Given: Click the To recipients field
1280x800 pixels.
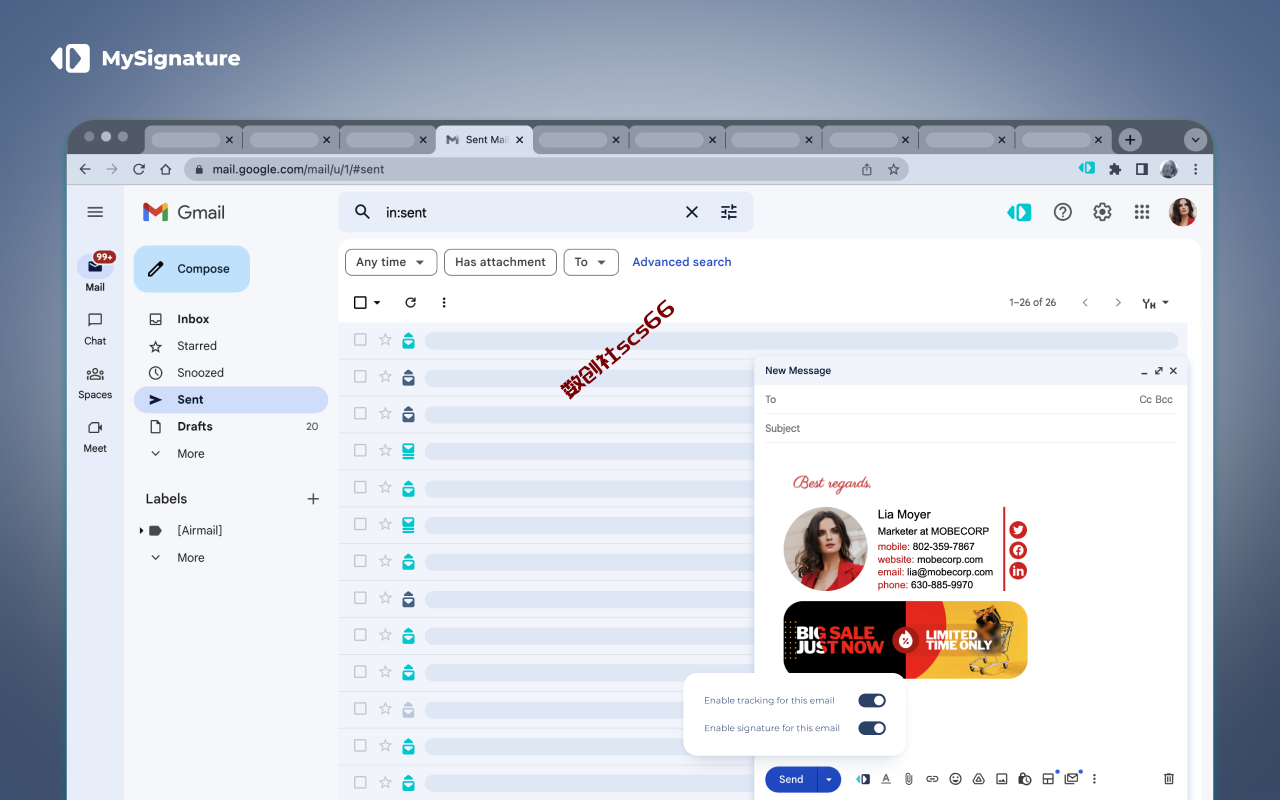Looking at the screenshot, I should (x=950, y=400).
